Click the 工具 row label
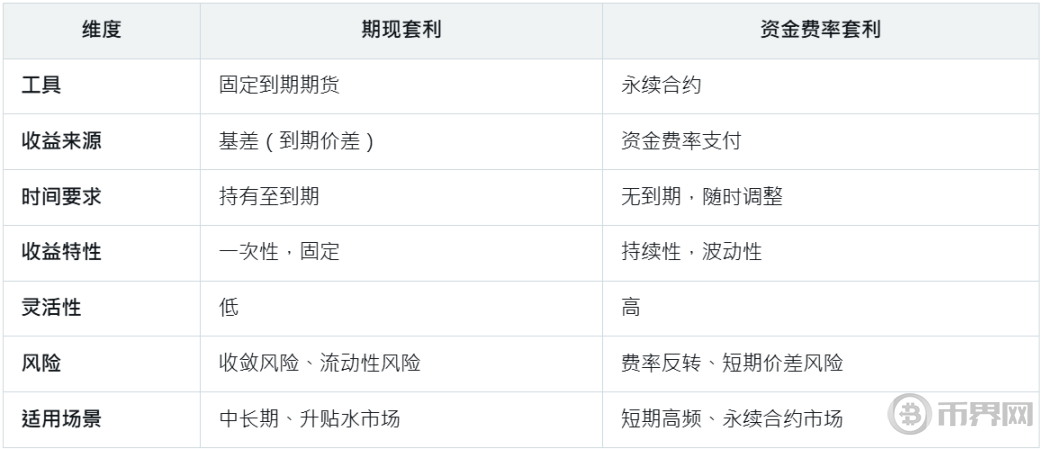Screen dimensions: 1045x449 pyautogui.click(x=41, y=85)
